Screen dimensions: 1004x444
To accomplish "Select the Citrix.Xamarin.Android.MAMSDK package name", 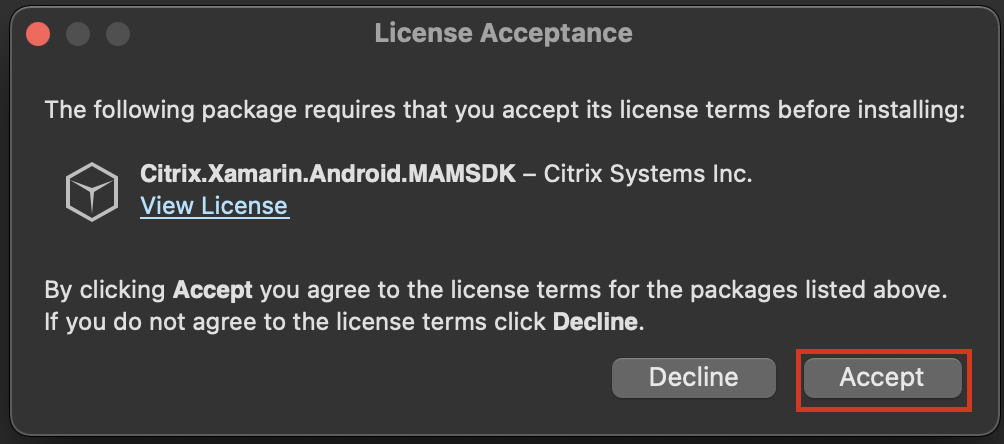I will pyautogui.click(x=328, y=174).
